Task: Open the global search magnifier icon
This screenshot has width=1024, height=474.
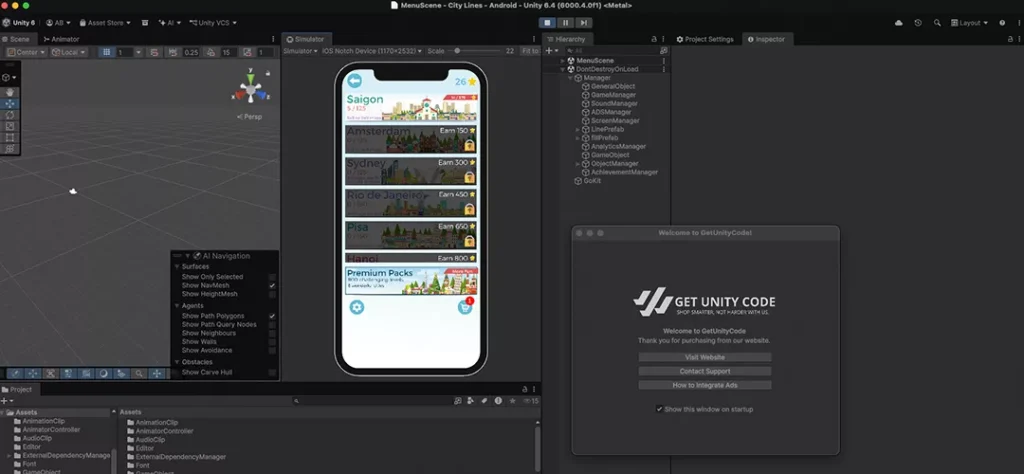Action: click(937, 23)
